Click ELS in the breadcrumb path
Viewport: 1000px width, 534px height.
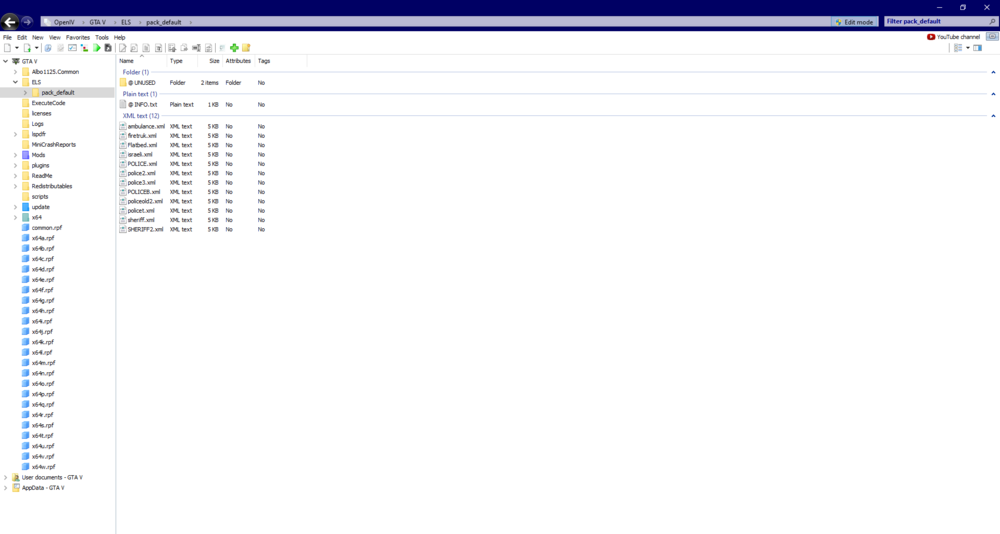tap(126, 22)
